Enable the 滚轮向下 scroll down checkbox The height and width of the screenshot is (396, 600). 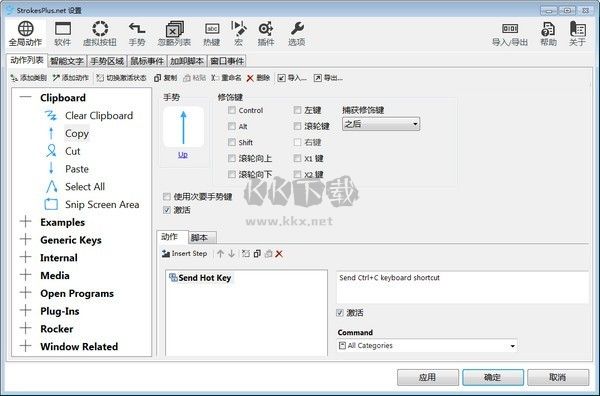click(232, 174)
